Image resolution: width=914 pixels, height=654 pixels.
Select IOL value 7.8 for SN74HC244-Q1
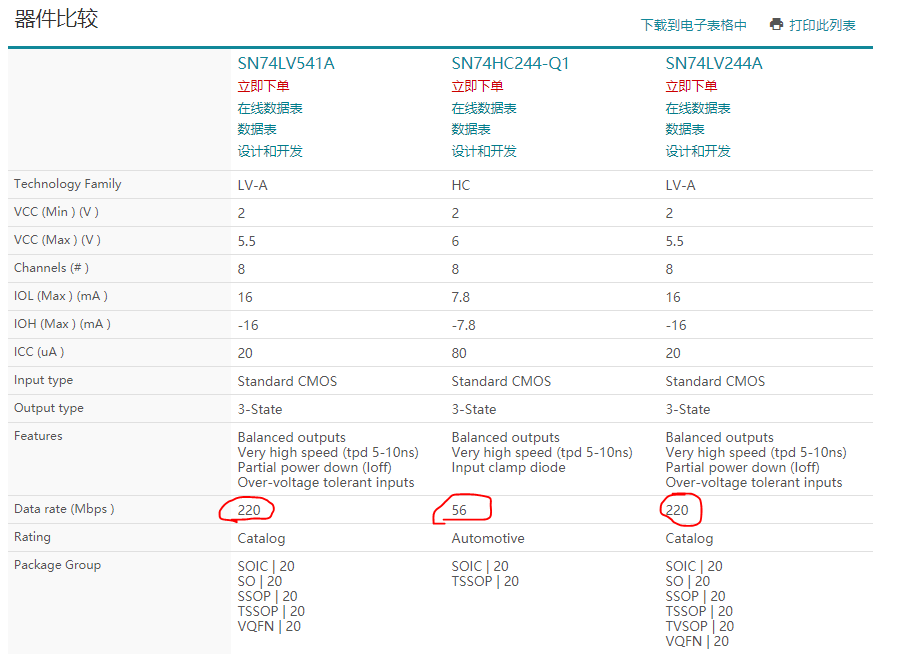point(460,297)
